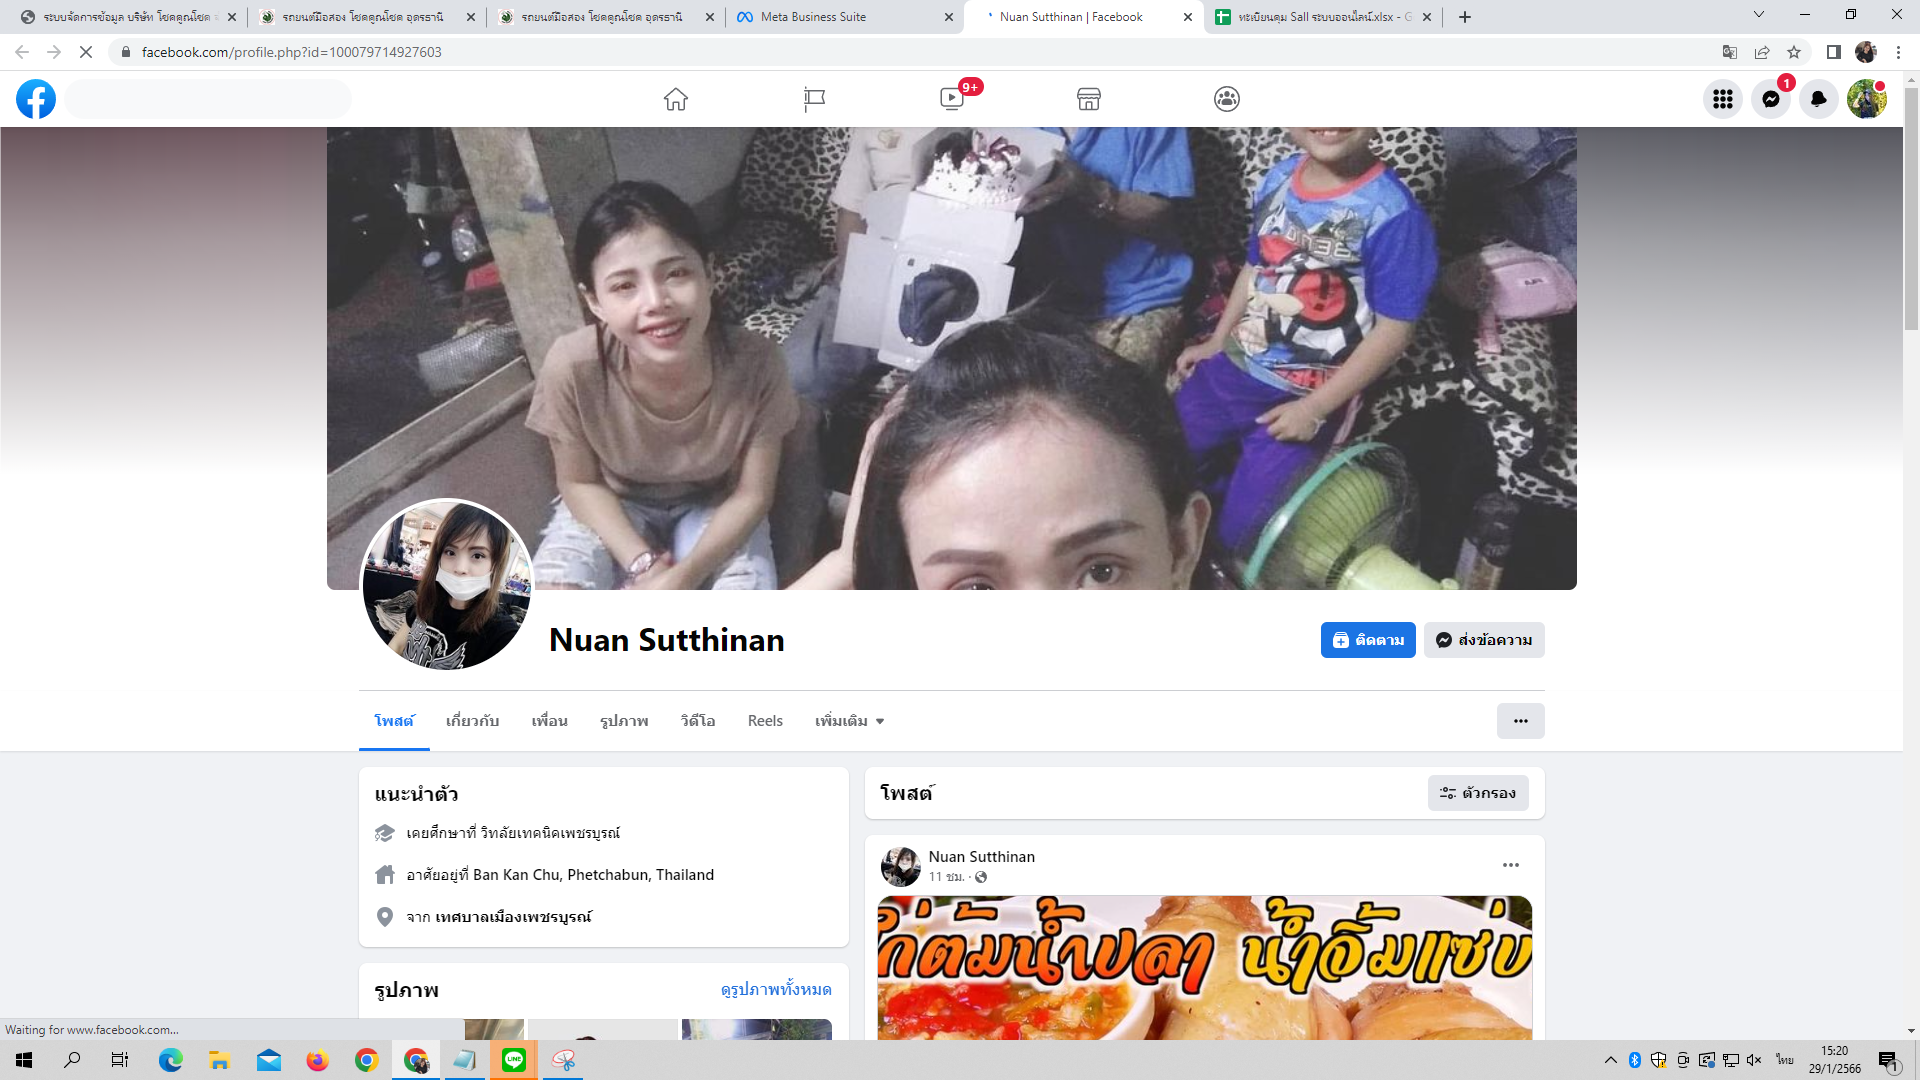Open LINE app in taskbar
Screen dimensions: 1920x1080
click(514, 1060)
